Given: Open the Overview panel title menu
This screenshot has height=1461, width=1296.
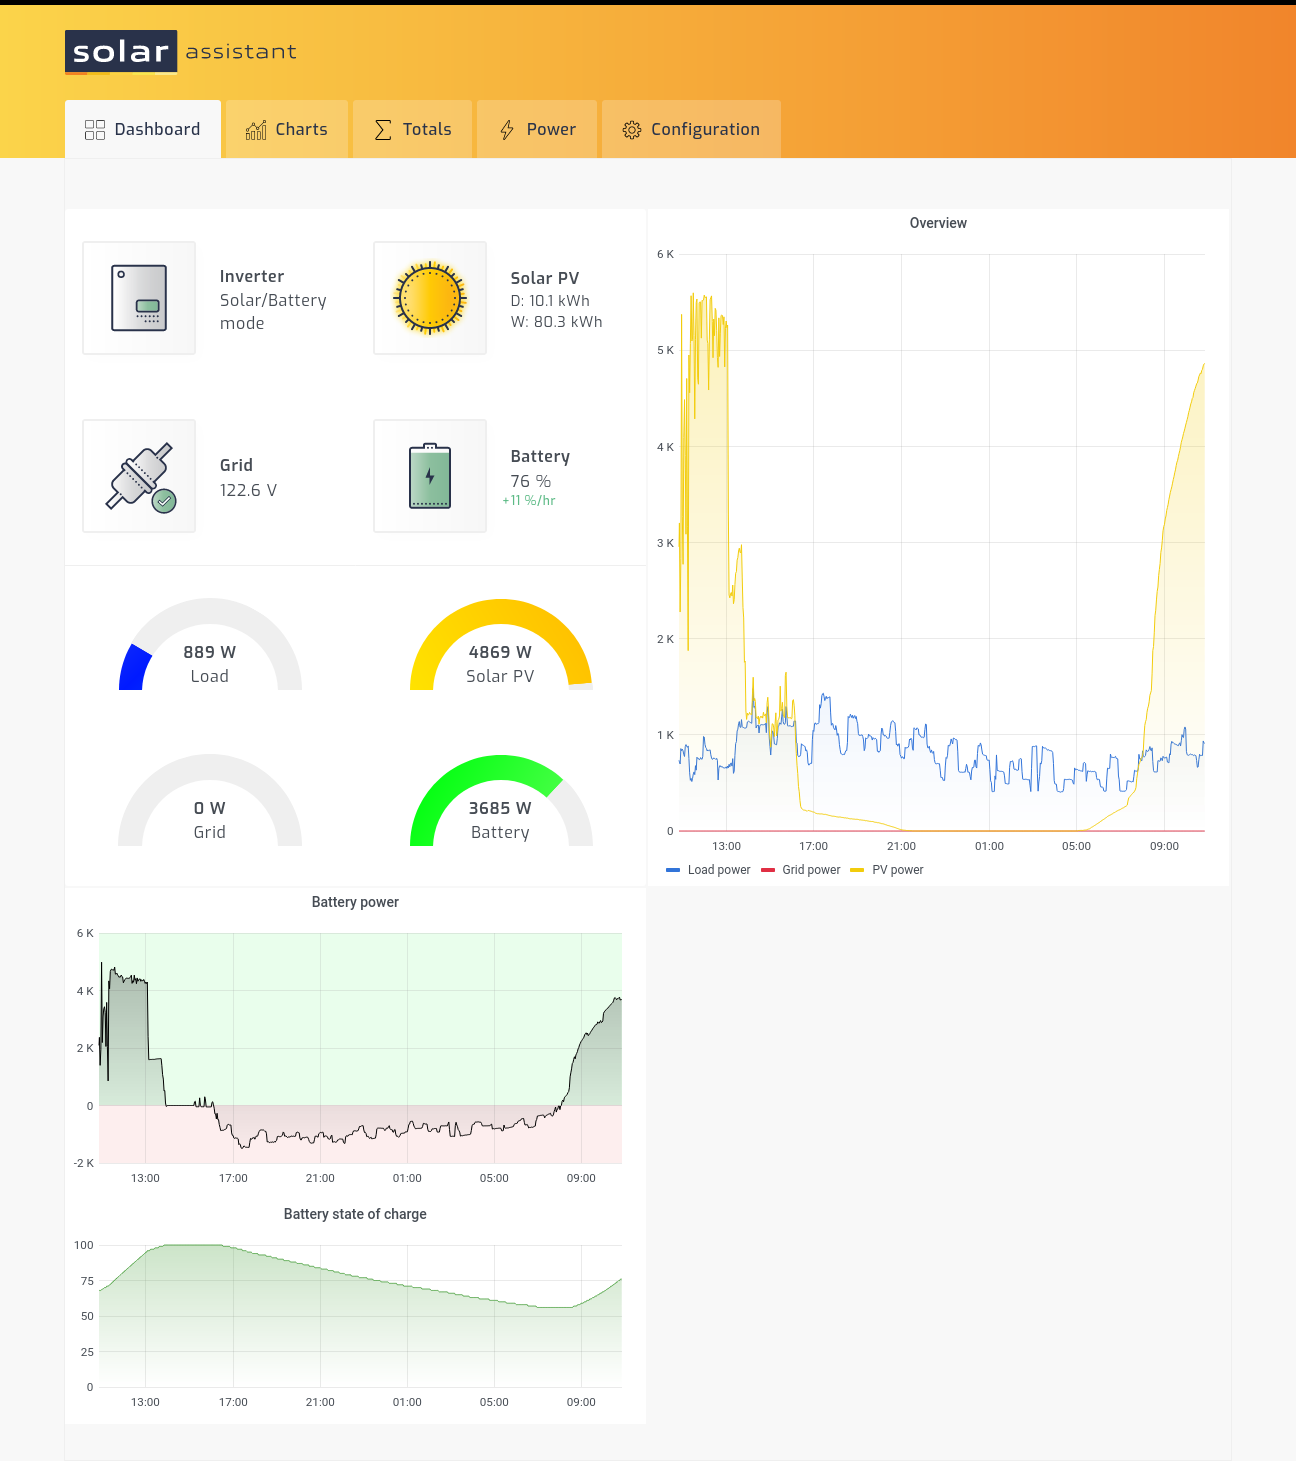Looking at the screenshot, I should click(938, 223).
